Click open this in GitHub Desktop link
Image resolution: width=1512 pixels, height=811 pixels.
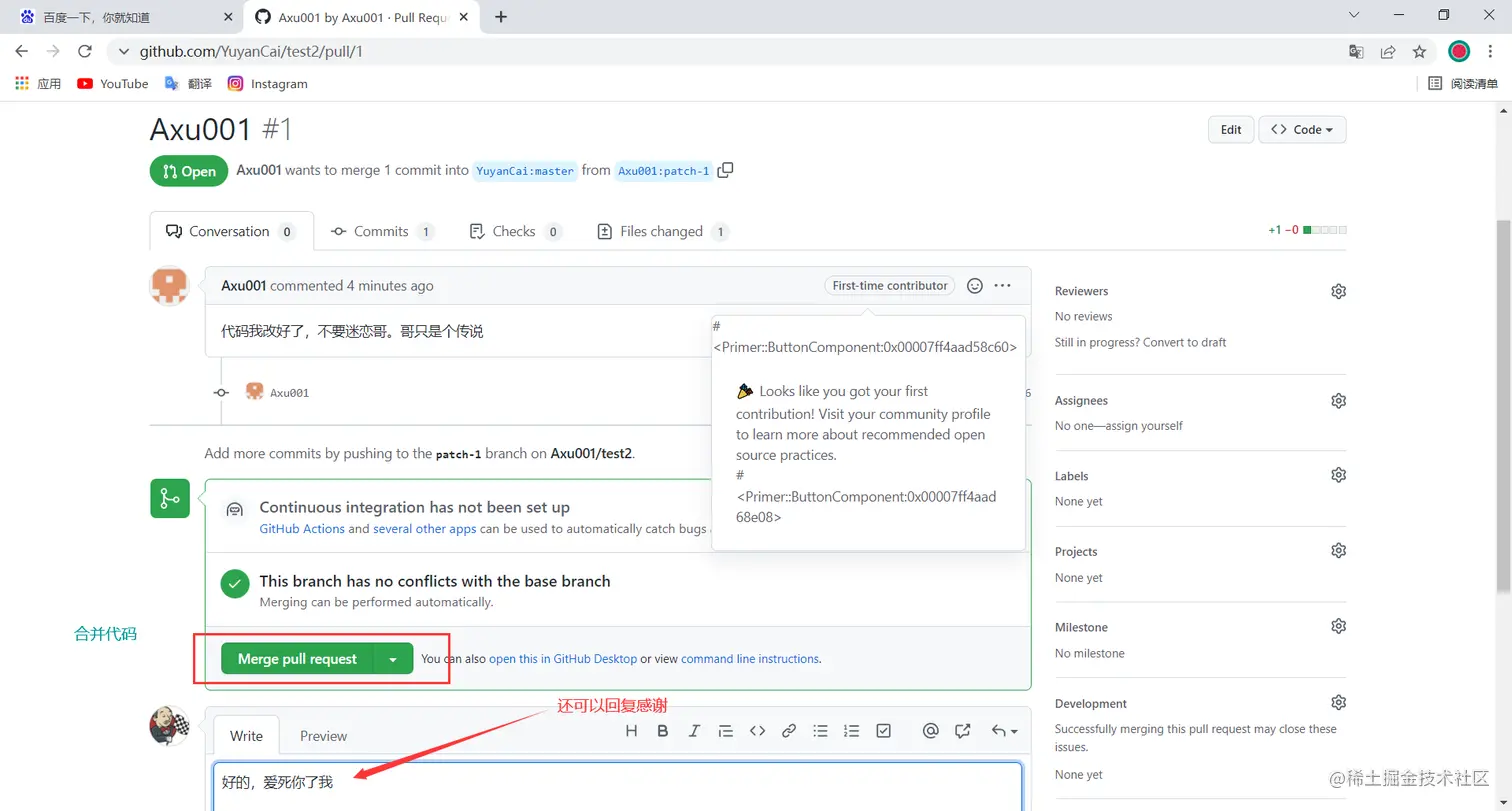click(x=563, y=659)
